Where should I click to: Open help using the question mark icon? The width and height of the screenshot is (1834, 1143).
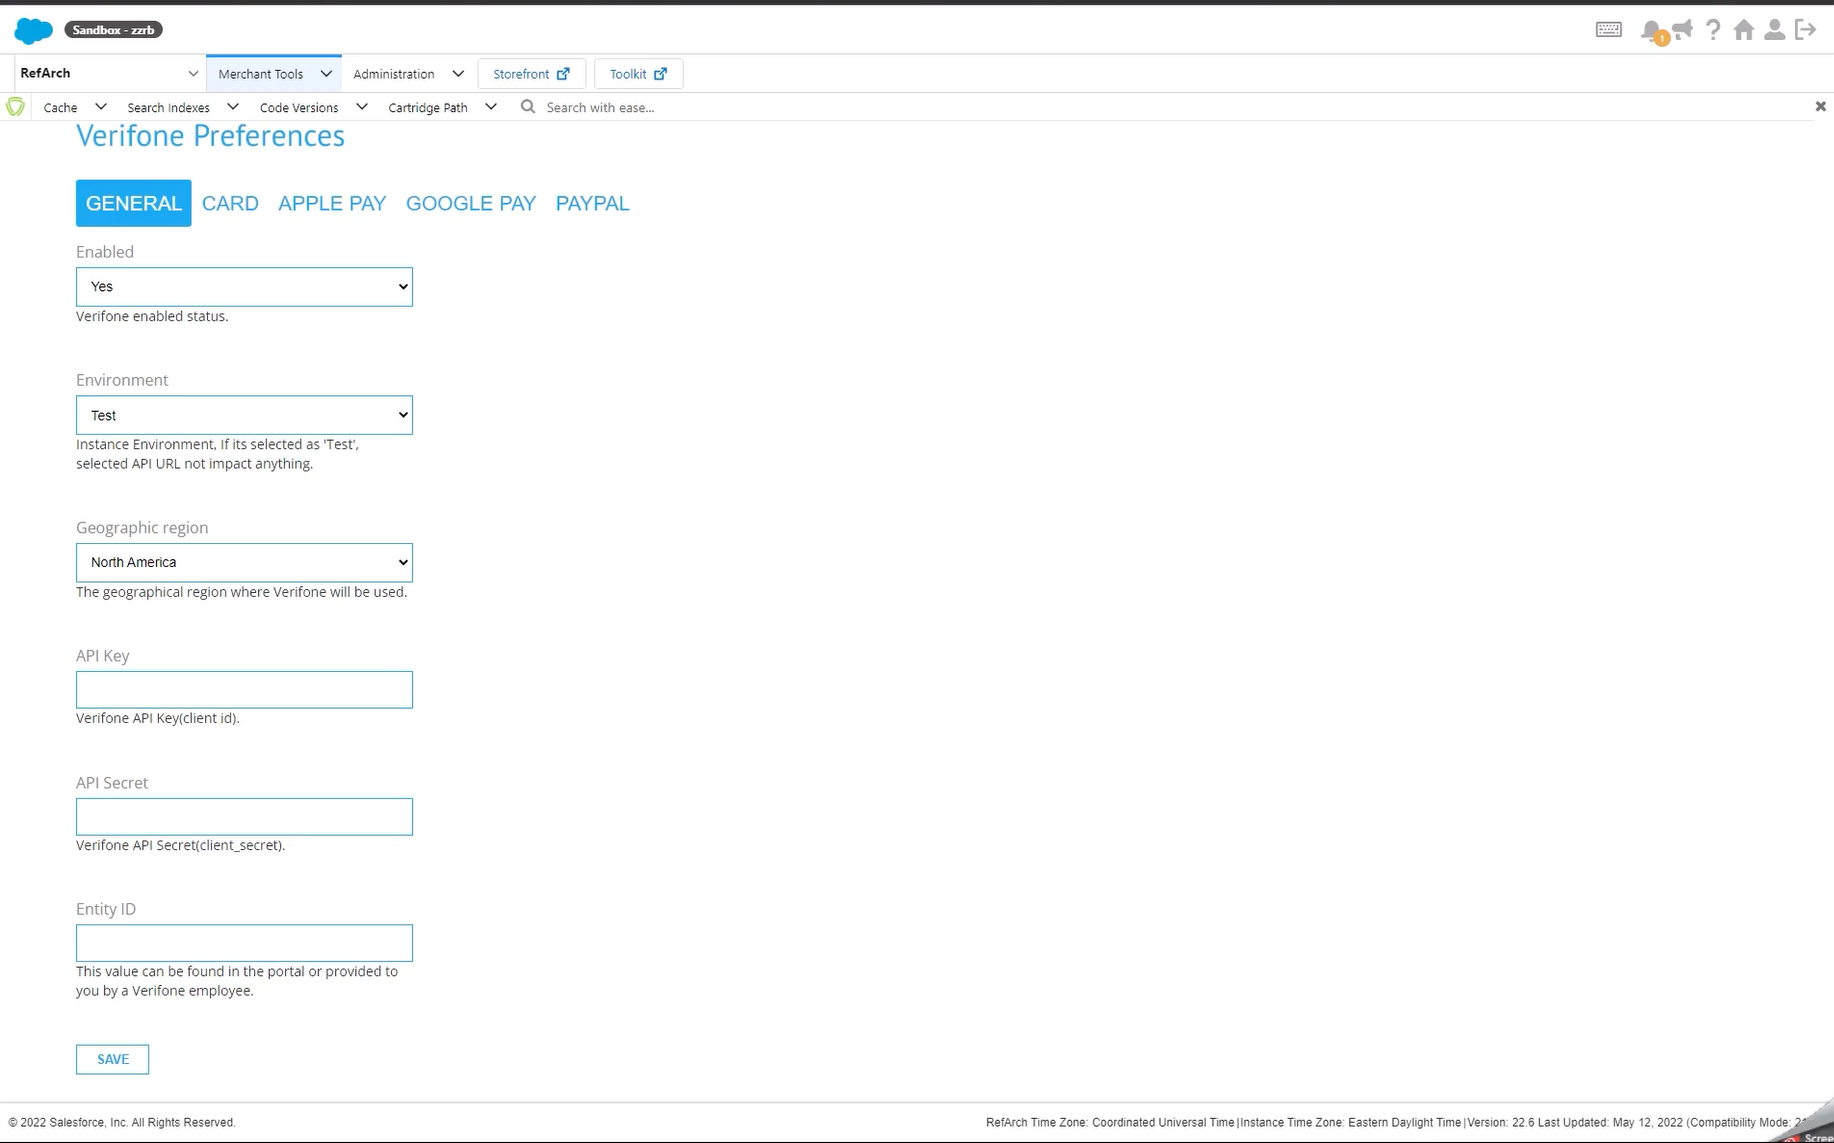pos(1713,31)
